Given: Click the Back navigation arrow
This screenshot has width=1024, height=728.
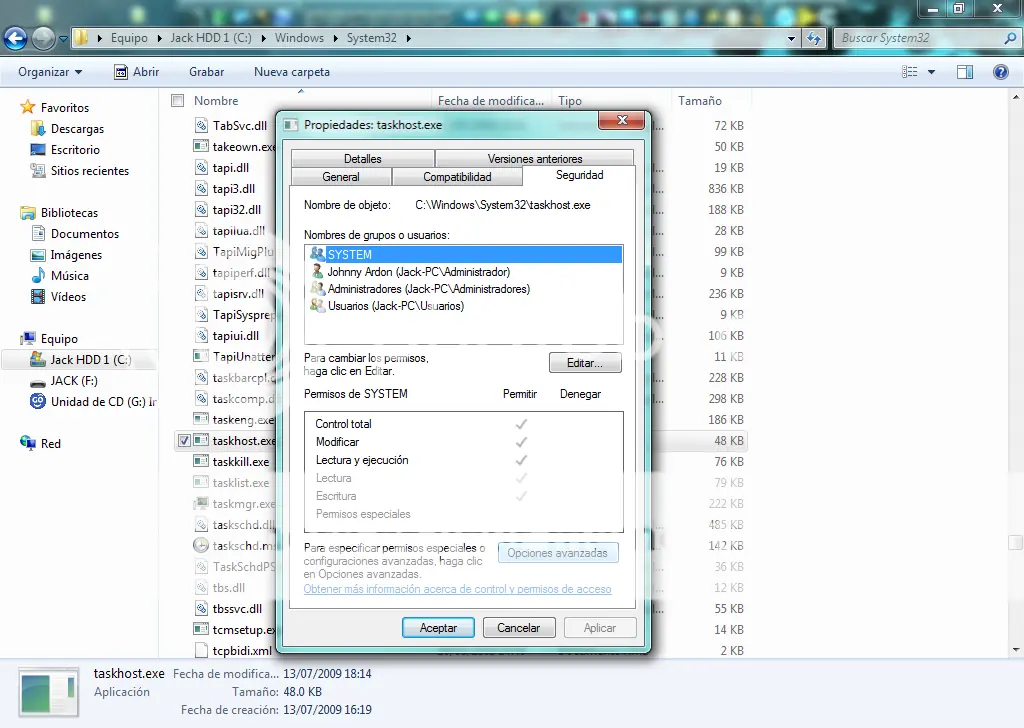Looking at the screenshot, I should [x=16, y=39].
